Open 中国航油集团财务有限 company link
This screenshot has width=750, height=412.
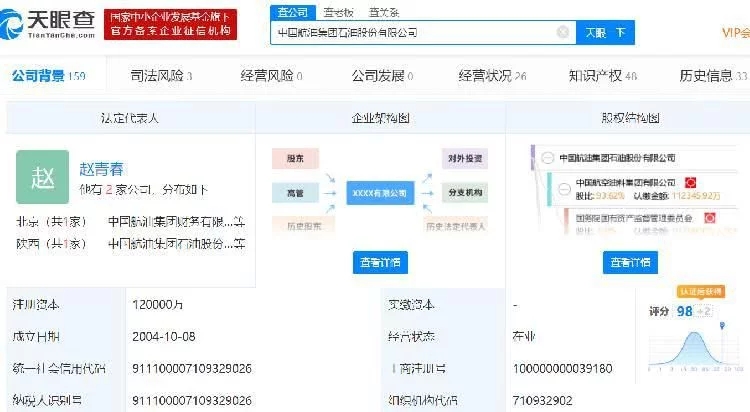pyautogui.click(x=176, y=222)
